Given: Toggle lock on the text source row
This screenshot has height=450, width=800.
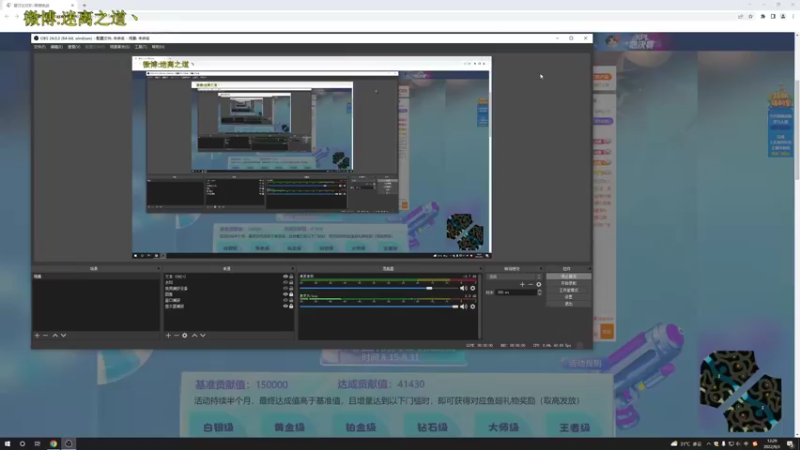Looking at the screenshot, I should click(291, 277).
